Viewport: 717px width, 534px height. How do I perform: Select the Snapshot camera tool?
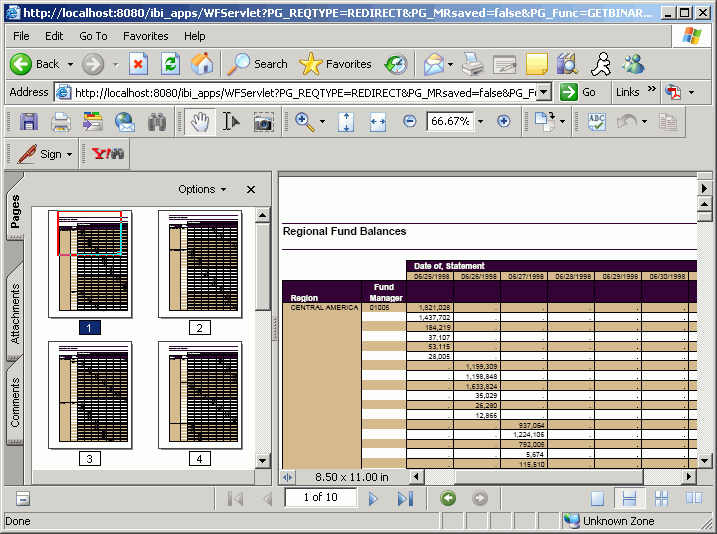coord(263,122)
